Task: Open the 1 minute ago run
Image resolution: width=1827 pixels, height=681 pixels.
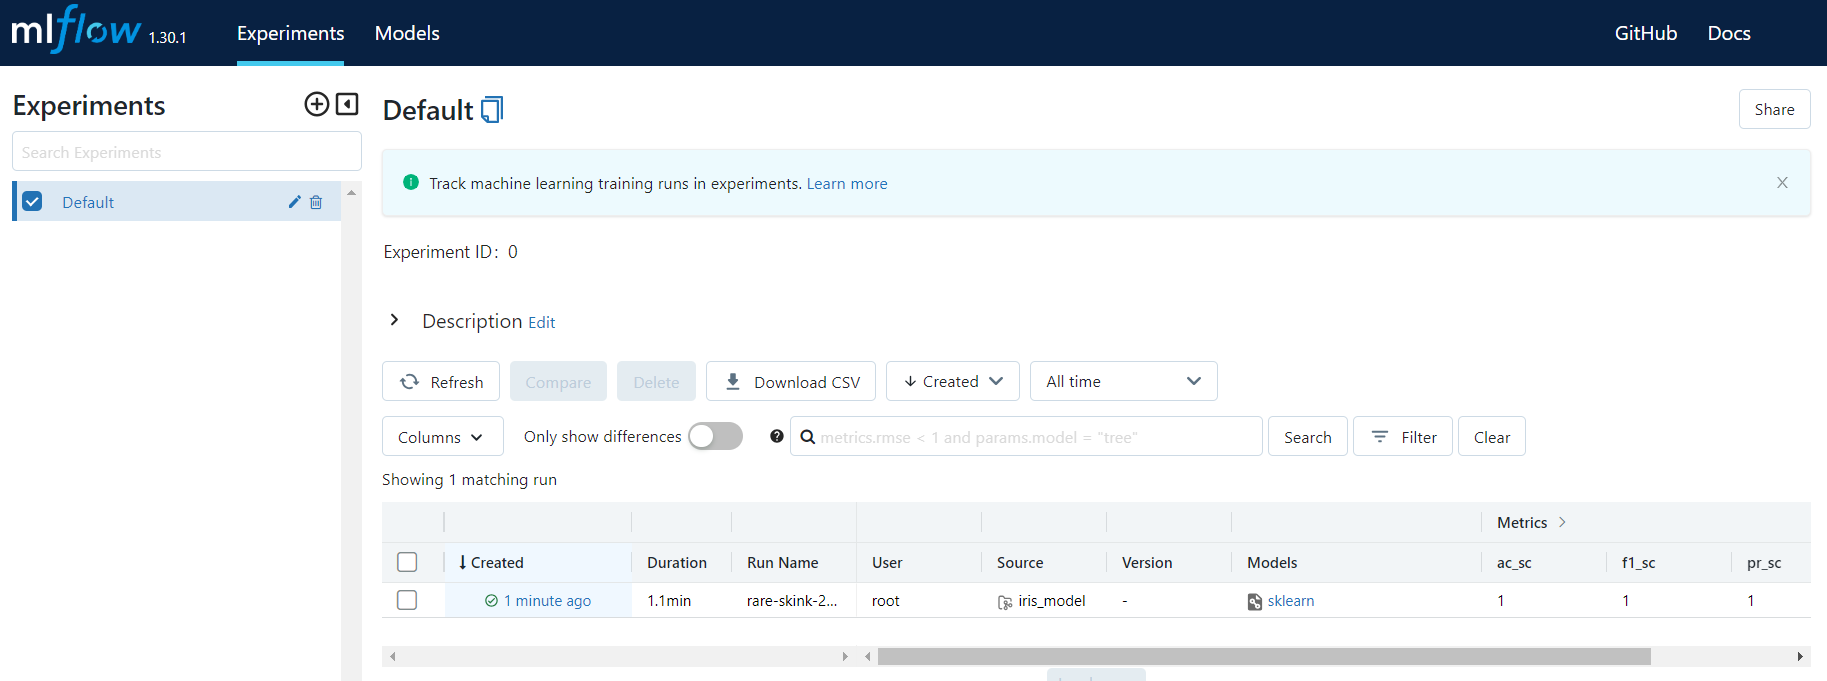Action: (x=547, y=600)
